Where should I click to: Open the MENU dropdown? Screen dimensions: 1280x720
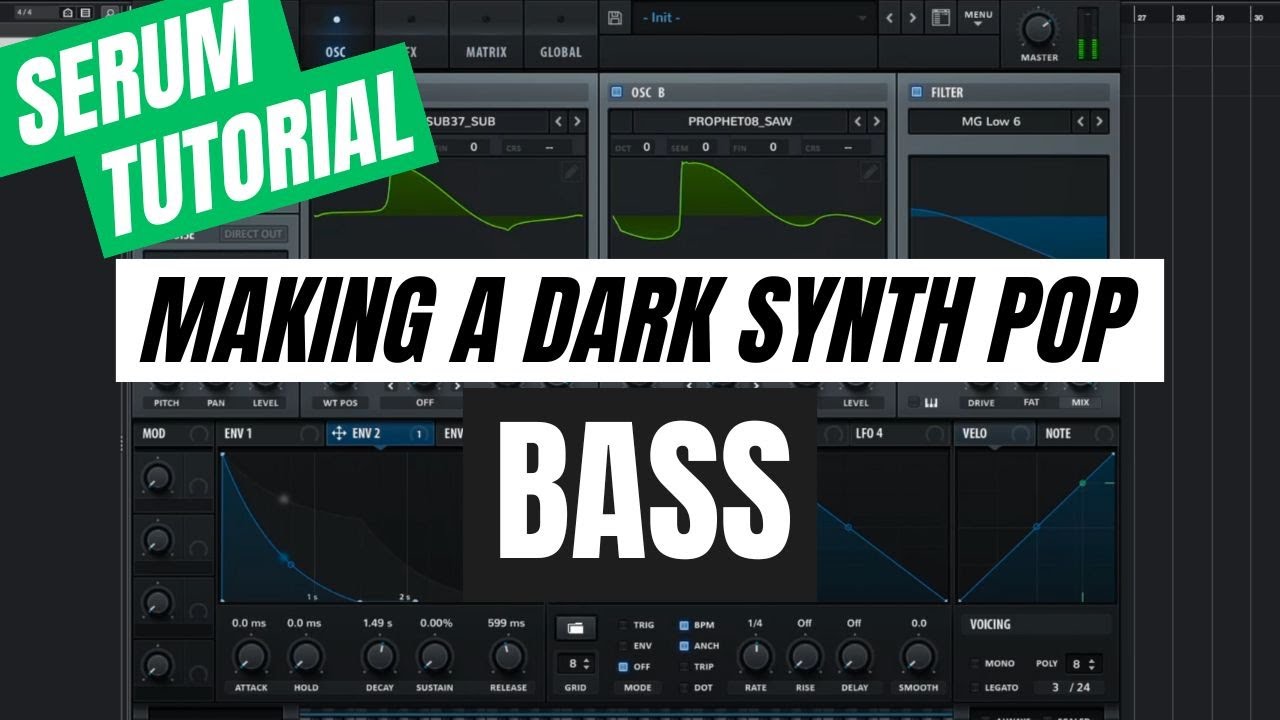(978, 18)
